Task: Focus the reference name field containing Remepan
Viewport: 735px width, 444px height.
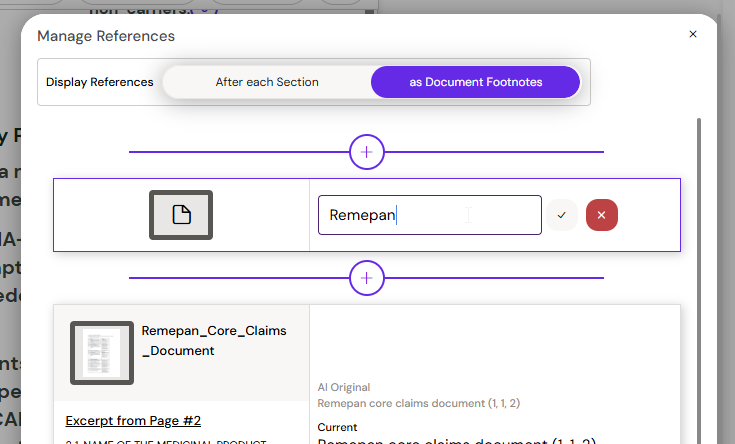Action: (430, 215)
